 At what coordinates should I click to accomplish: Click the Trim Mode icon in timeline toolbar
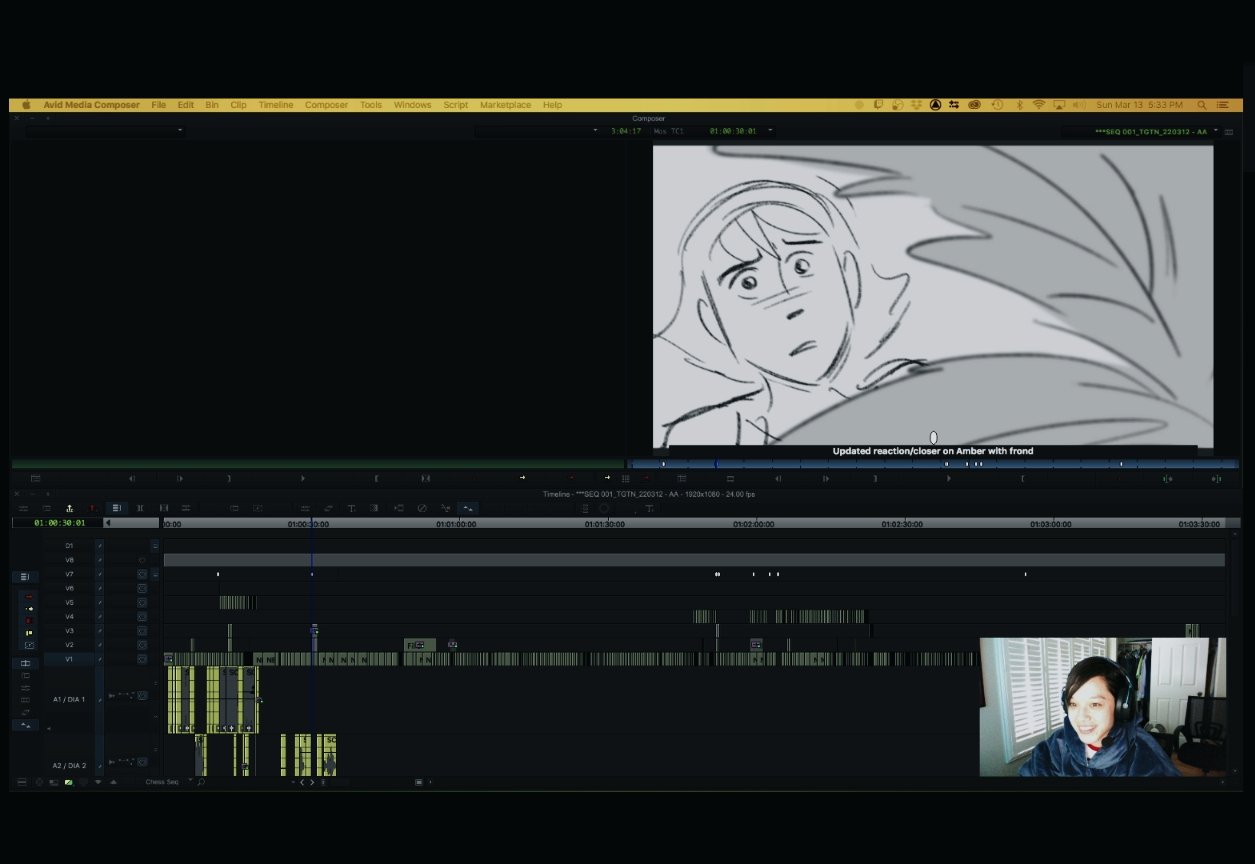(140, 508)
